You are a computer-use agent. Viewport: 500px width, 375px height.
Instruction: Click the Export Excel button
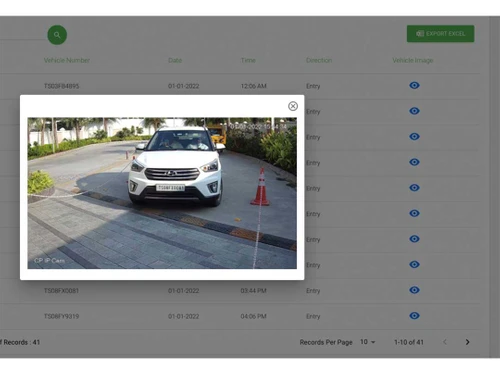tap(440, 34)
